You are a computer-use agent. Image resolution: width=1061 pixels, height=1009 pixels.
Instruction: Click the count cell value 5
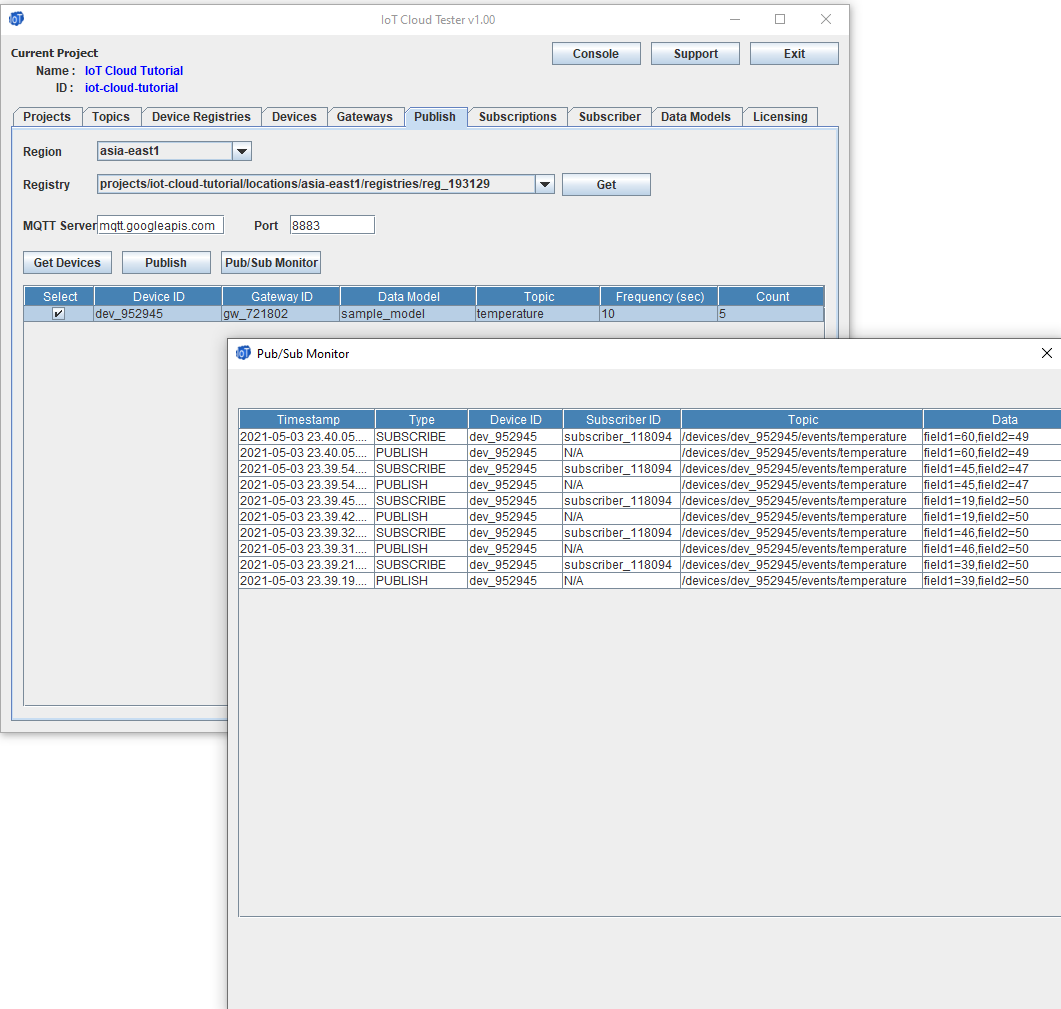(771, 314)
